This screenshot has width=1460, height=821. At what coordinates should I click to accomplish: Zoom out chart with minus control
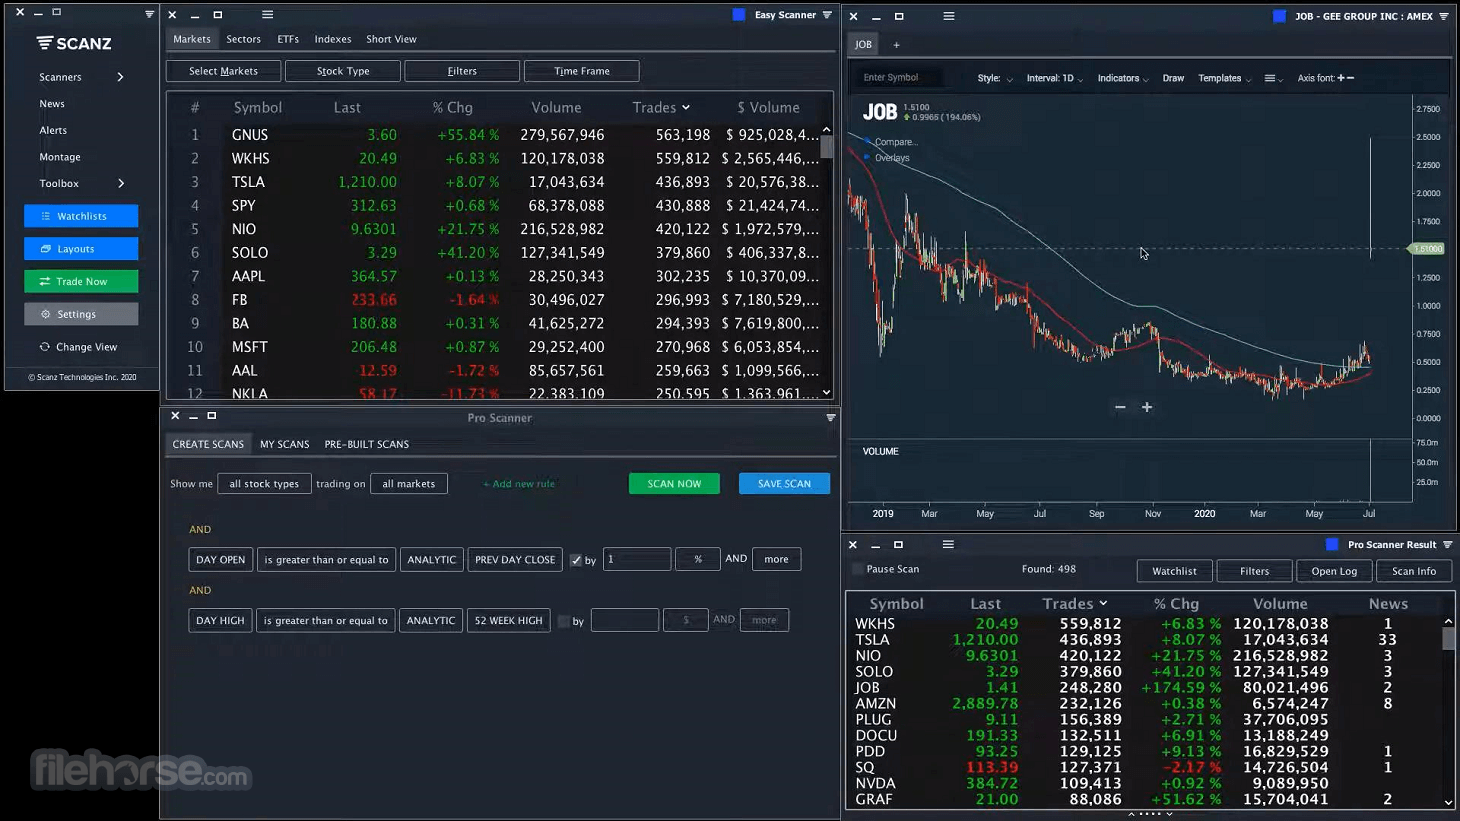point(1120,407)
